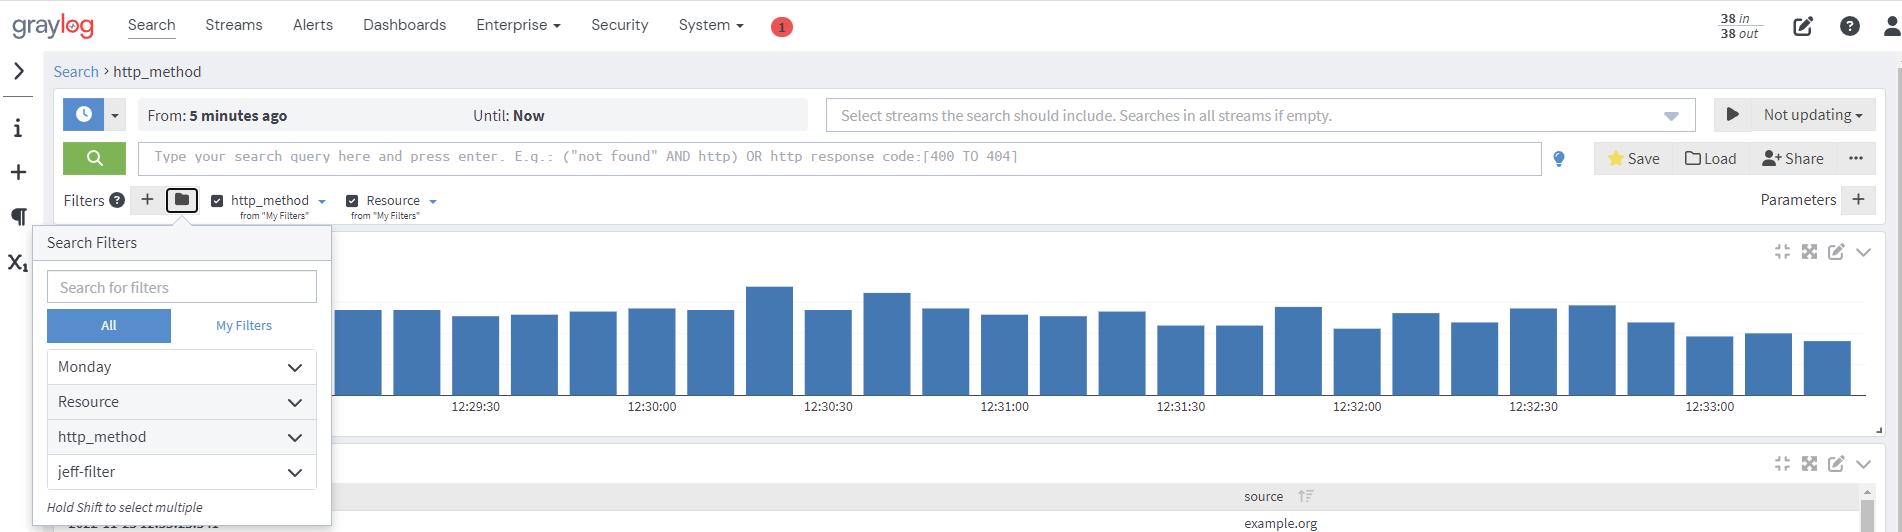The height and width of the screenshot is (532, 1902).
Task: Click the time range clock button
Action: tap(84, 114)
